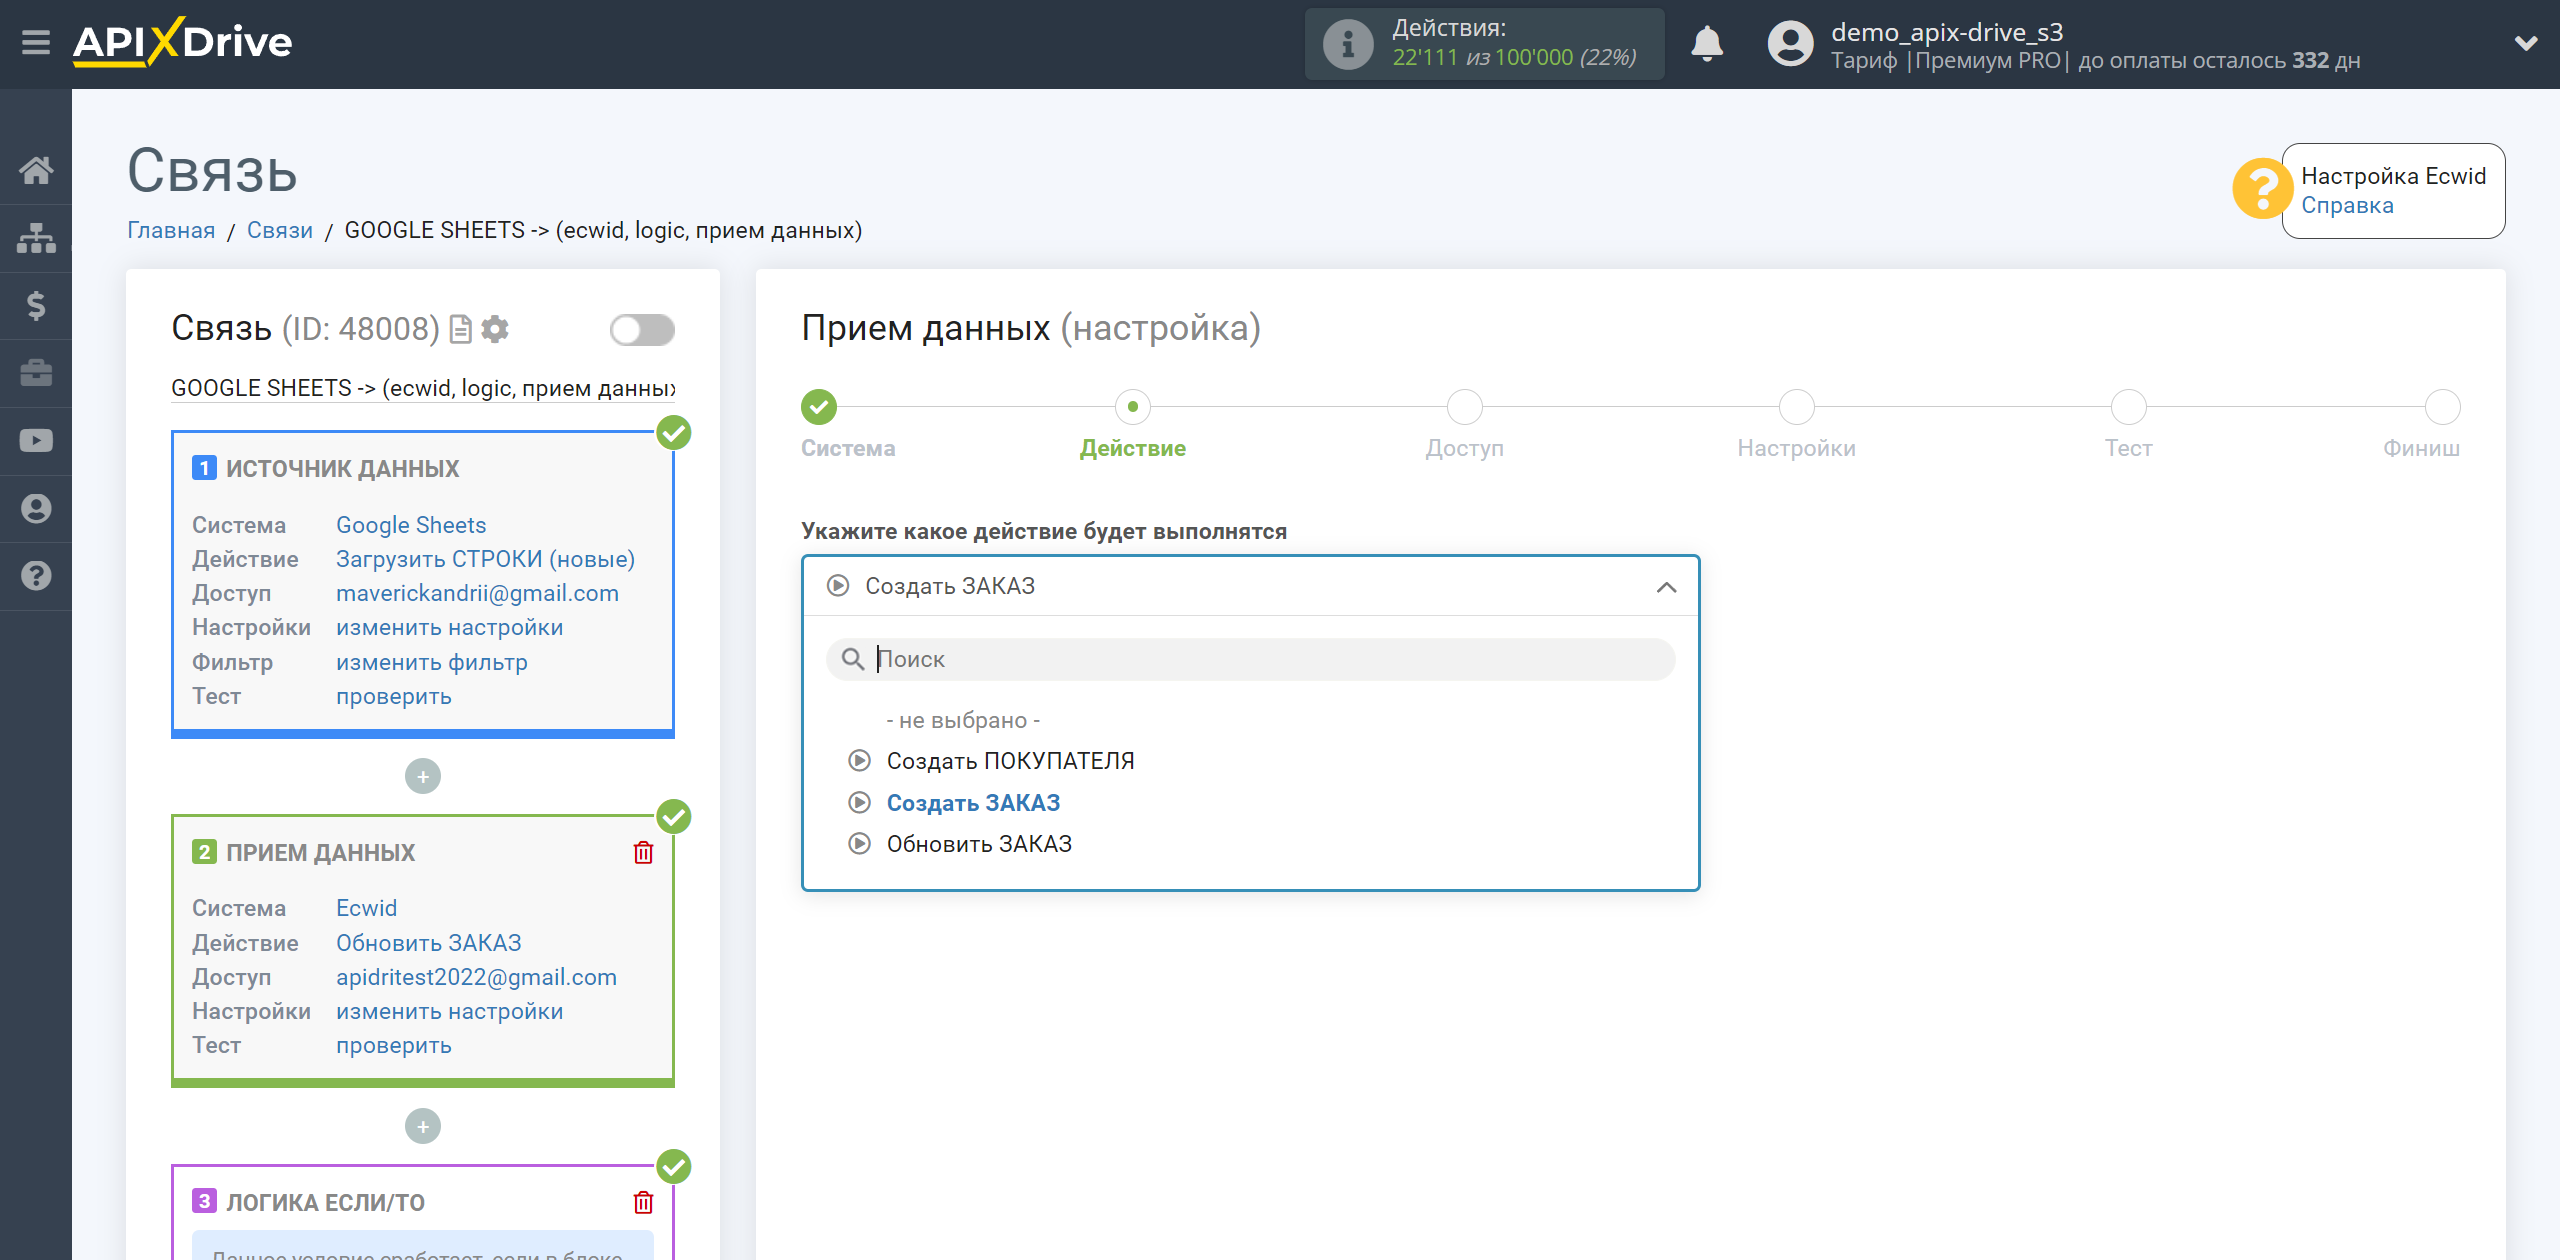Click the ИСТОЧНИК ДАННЫХ block header
This screenshot has height=1260, width=2560.
tap(342, 469)
